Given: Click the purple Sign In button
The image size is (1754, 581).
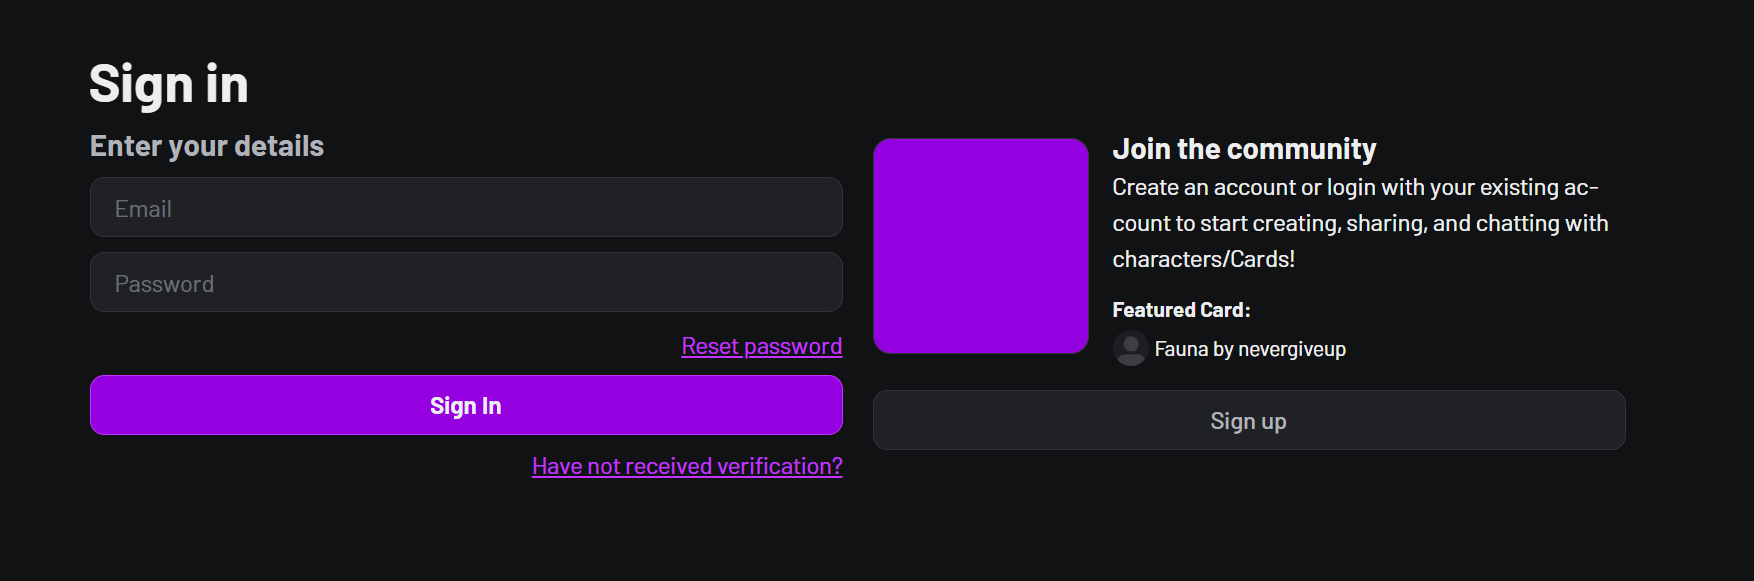Looking at the screenshot, I should [466, 405].
